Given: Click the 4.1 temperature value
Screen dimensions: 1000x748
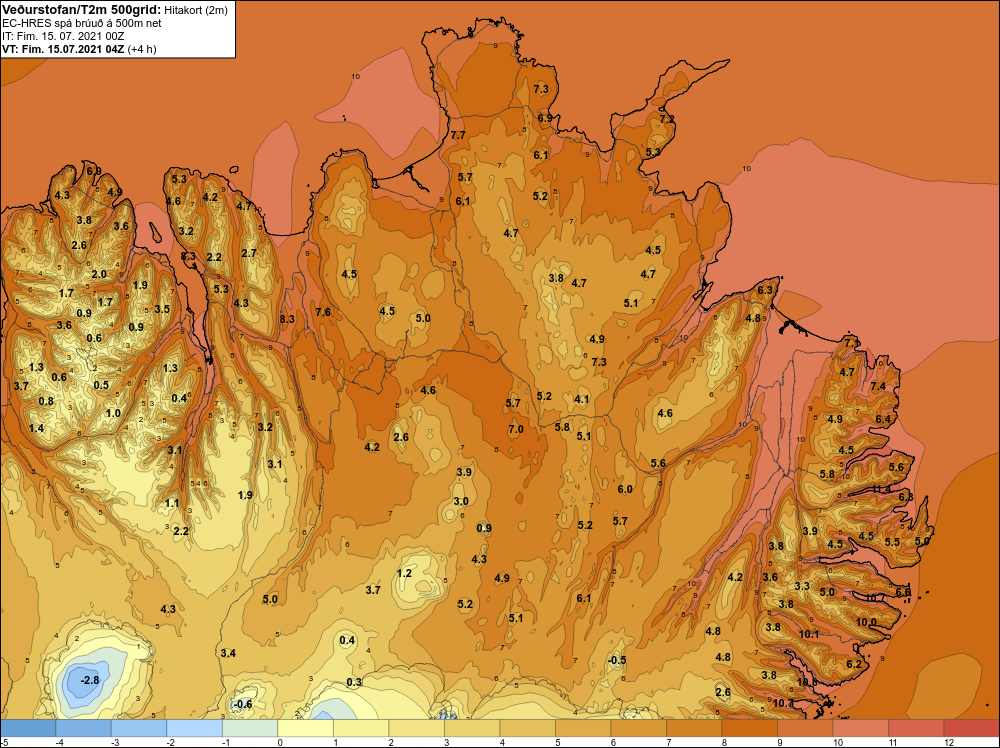Looking at the screenshot, I should (x=582, y=399).
